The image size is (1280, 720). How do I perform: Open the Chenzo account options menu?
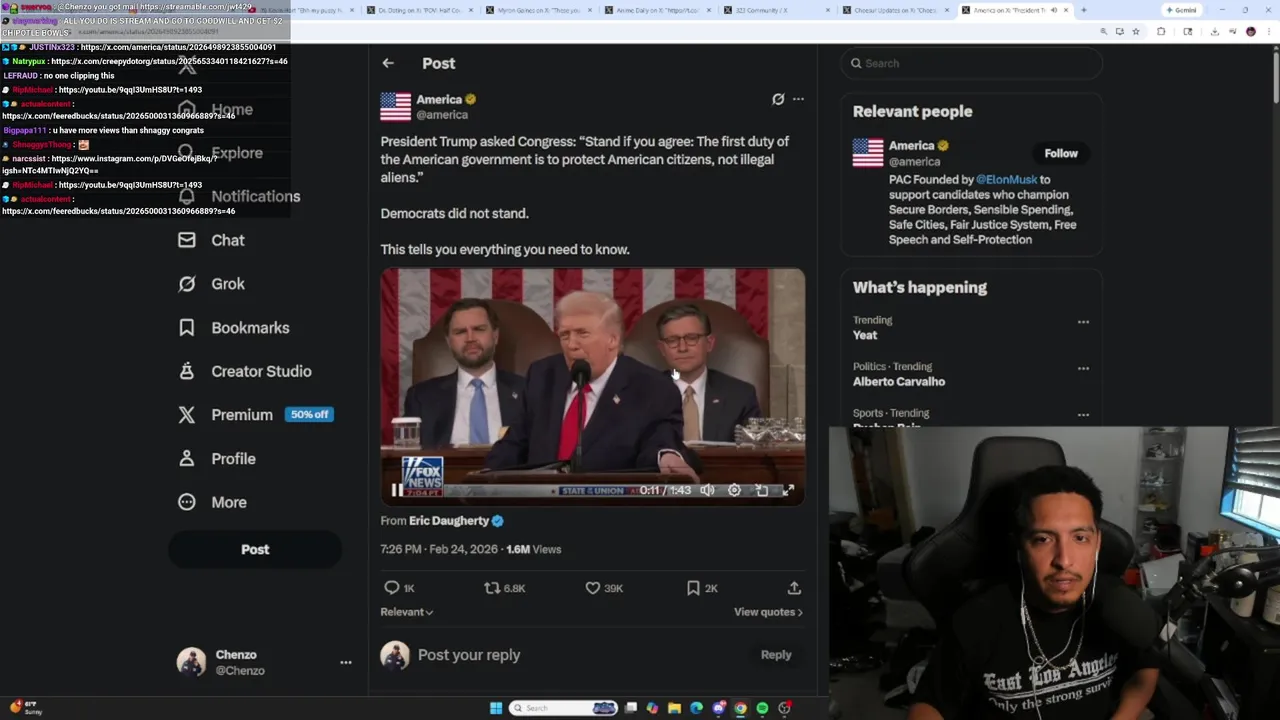coord(346,662)
